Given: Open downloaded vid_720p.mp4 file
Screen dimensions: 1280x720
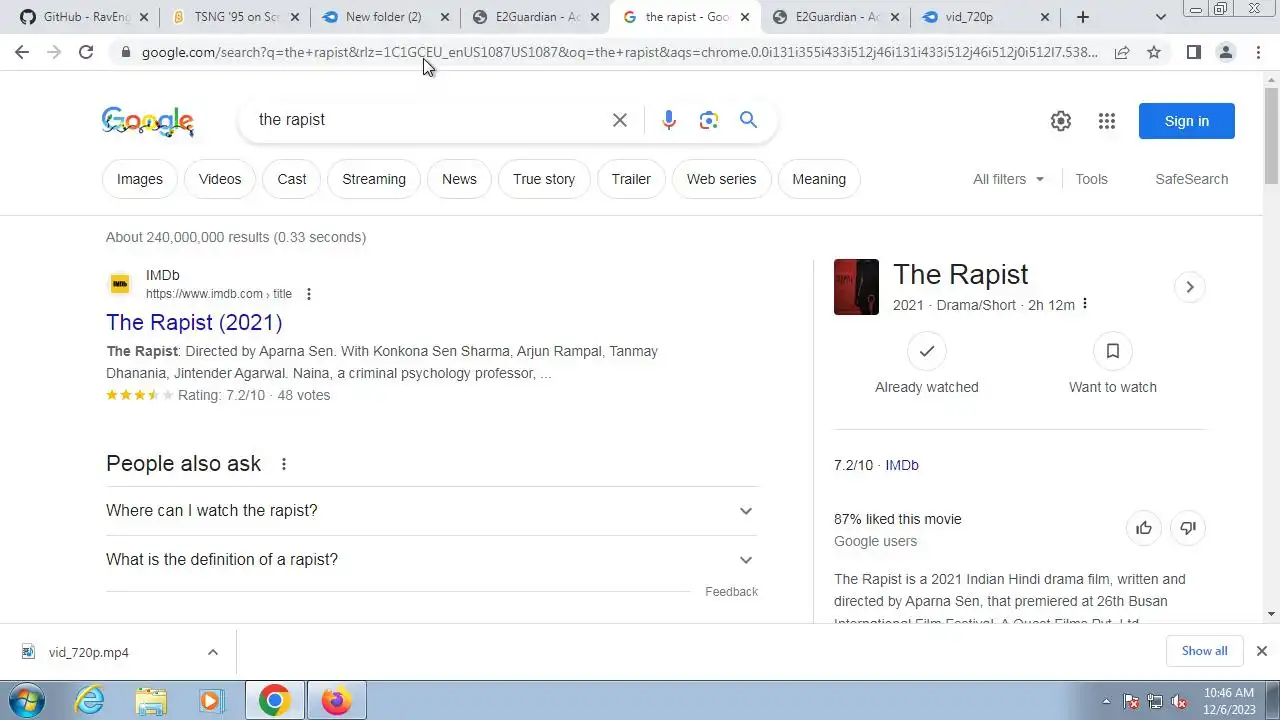Looking at the screenshot, I should pyautogui.click(x=89, y=652).
